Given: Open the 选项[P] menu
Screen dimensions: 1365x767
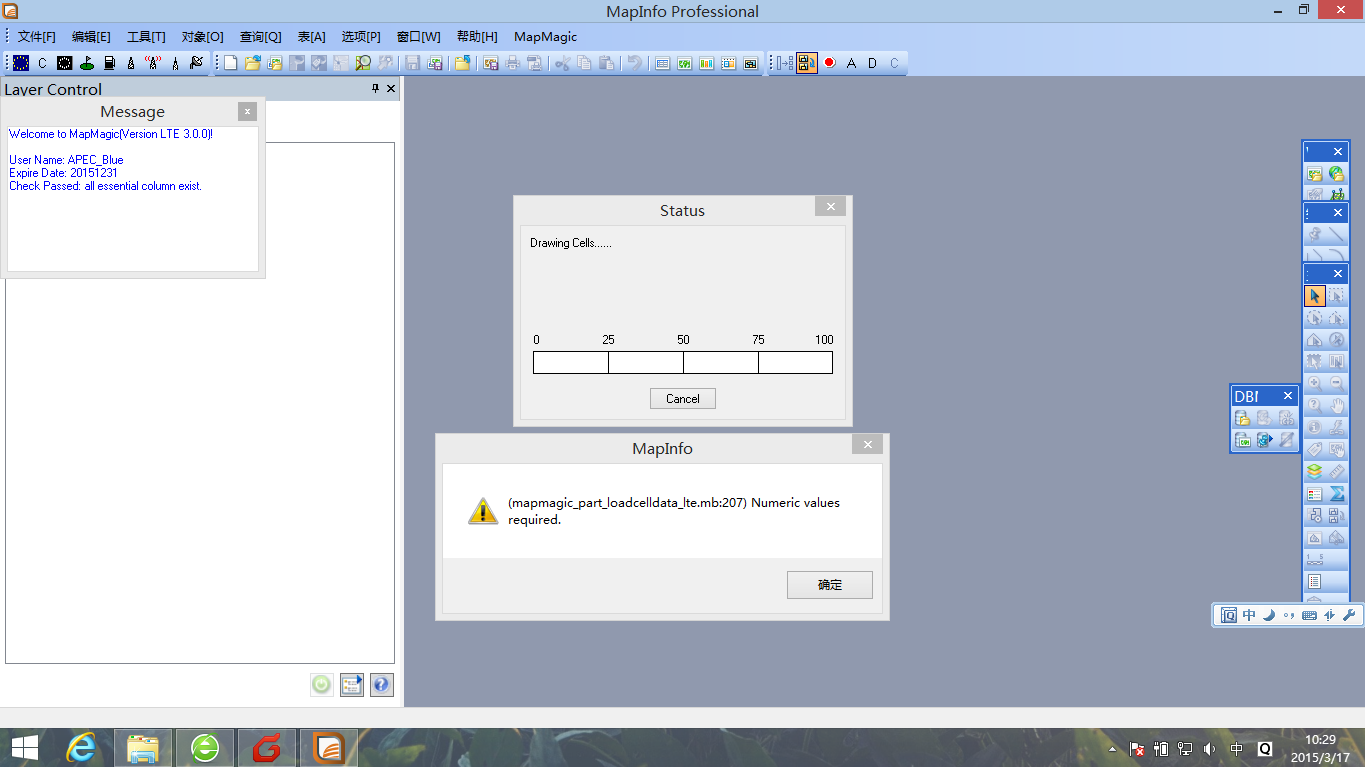Looking at the screenshot, I should pyautogui.click(x=361, y=37).
